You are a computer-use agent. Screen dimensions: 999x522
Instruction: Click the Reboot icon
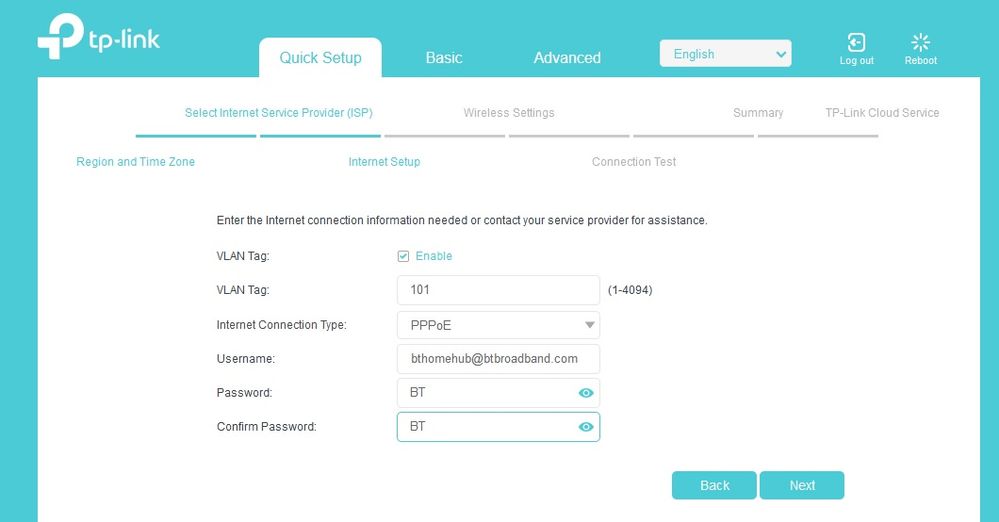pyautogui.click(x=921, y=43)
